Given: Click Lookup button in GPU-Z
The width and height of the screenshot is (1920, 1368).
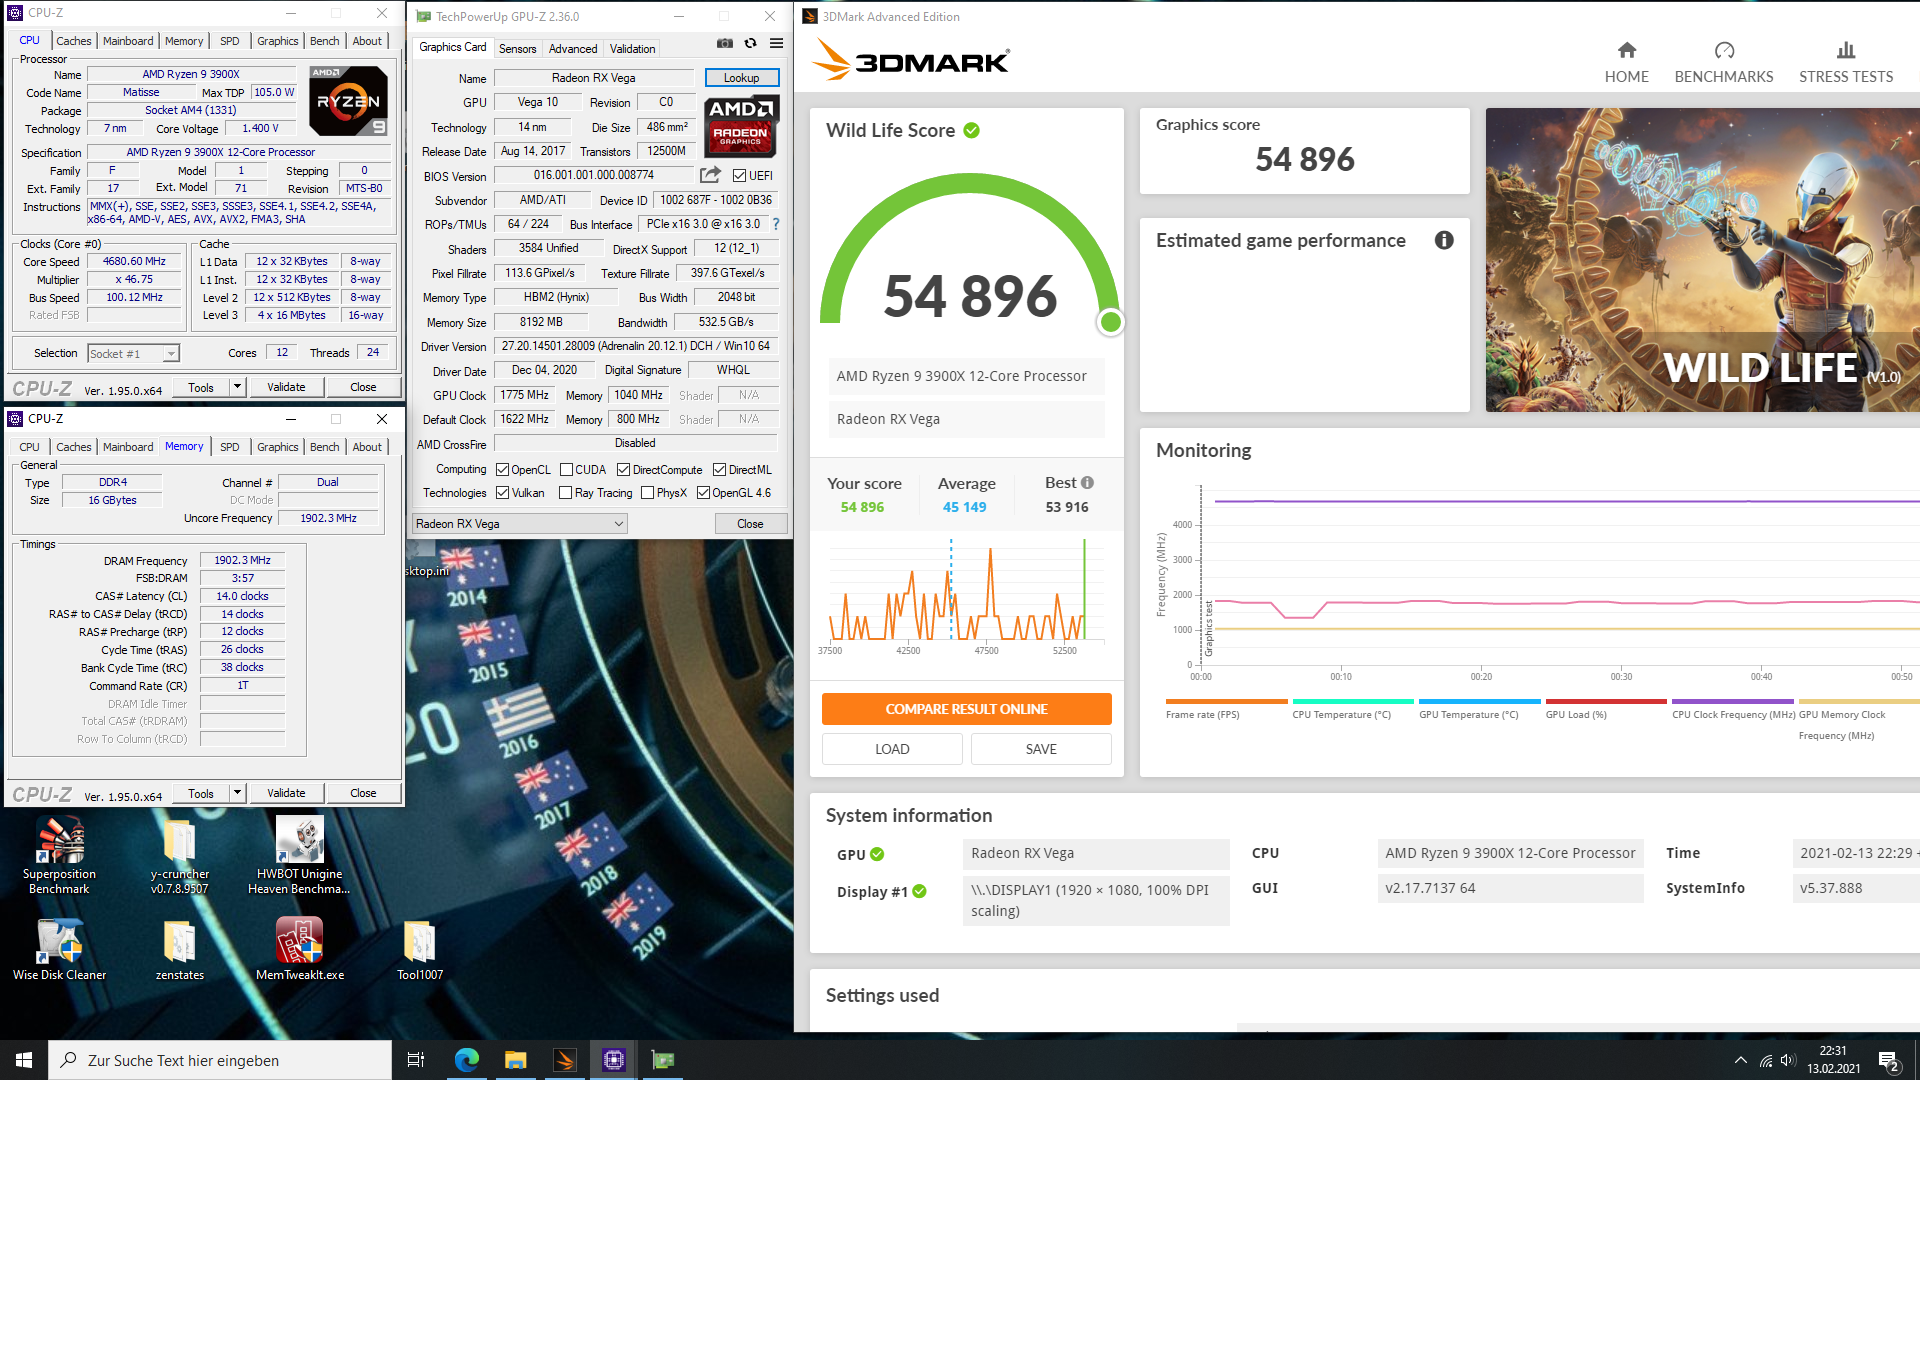Looking at the screenshot, I should coord(741,78).
